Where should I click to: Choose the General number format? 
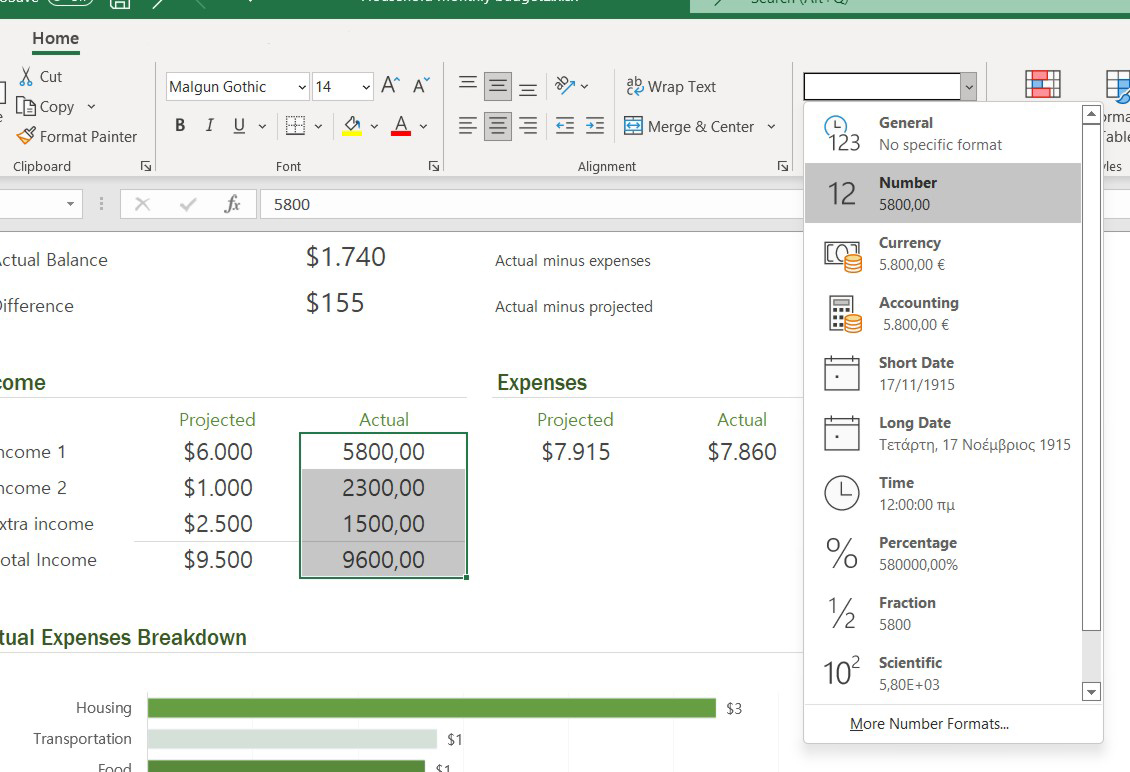point(943,133)
